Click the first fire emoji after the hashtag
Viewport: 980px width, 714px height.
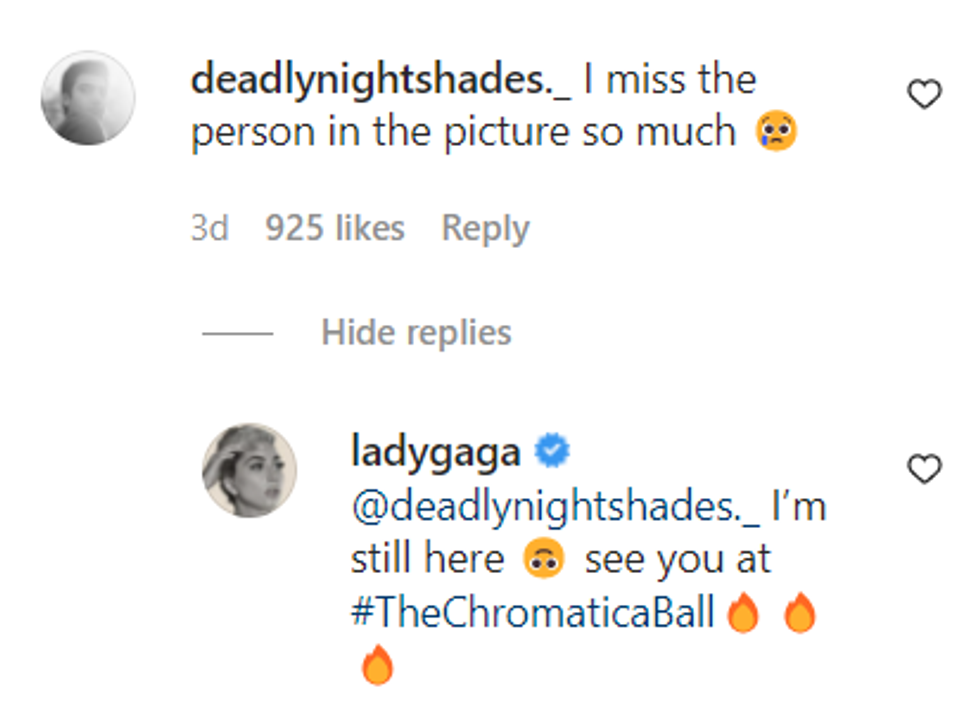click(743, 612)
